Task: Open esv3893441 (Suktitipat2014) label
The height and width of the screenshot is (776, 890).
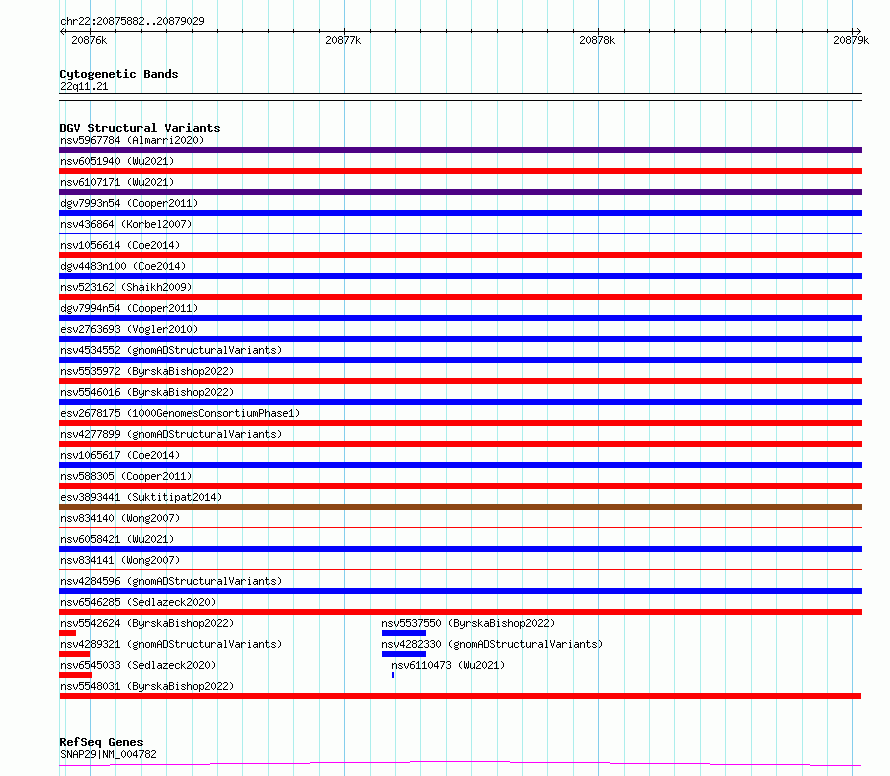Action: coord(141,497)
